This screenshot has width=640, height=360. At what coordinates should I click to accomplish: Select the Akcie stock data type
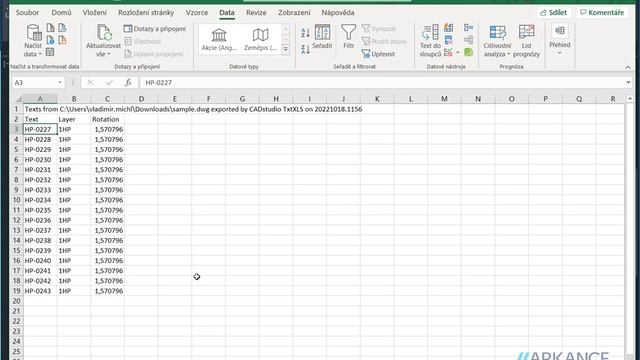click(219, 40)
